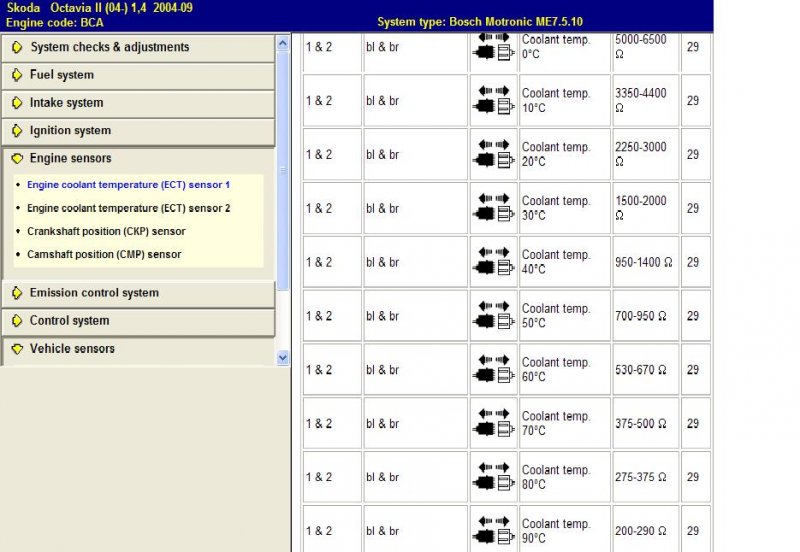This screenshot has height=552, width=800.
Task: Select the 700-950 Ω resistance cell
Action: 645,316
